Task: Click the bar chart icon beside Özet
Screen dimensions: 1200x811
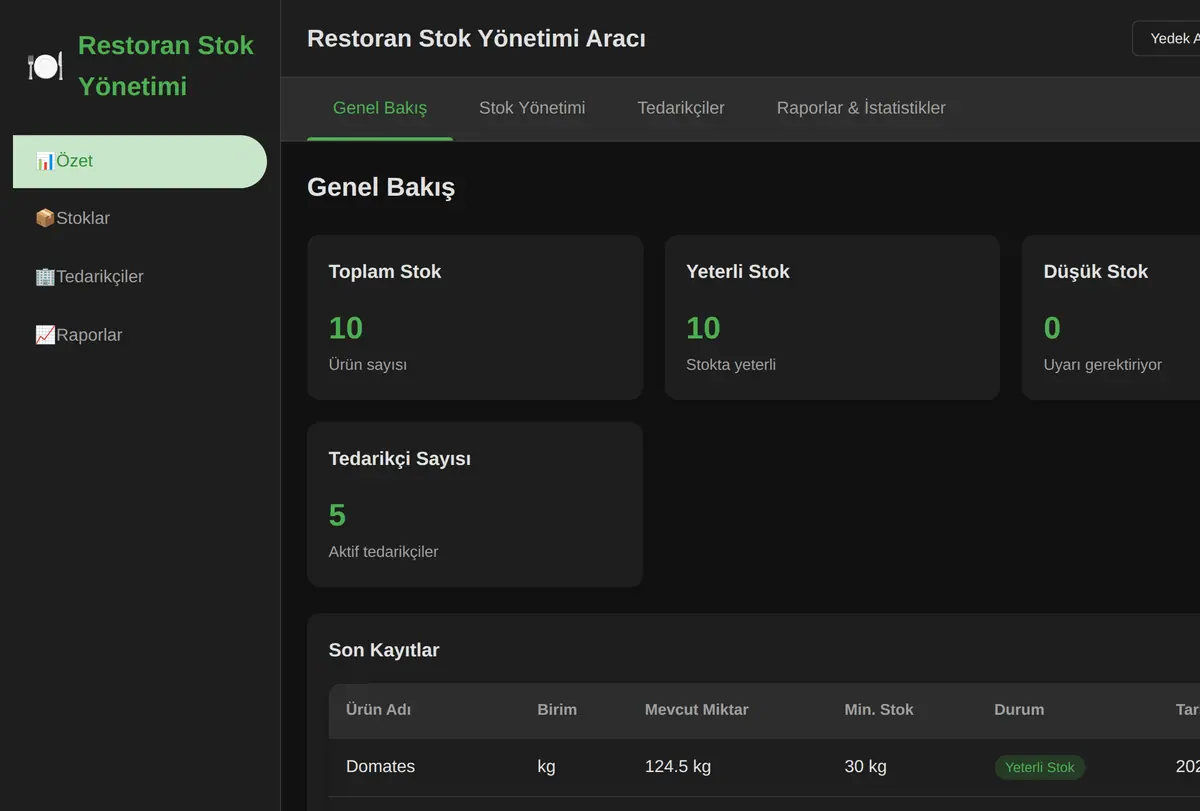Action: (45, 161)
